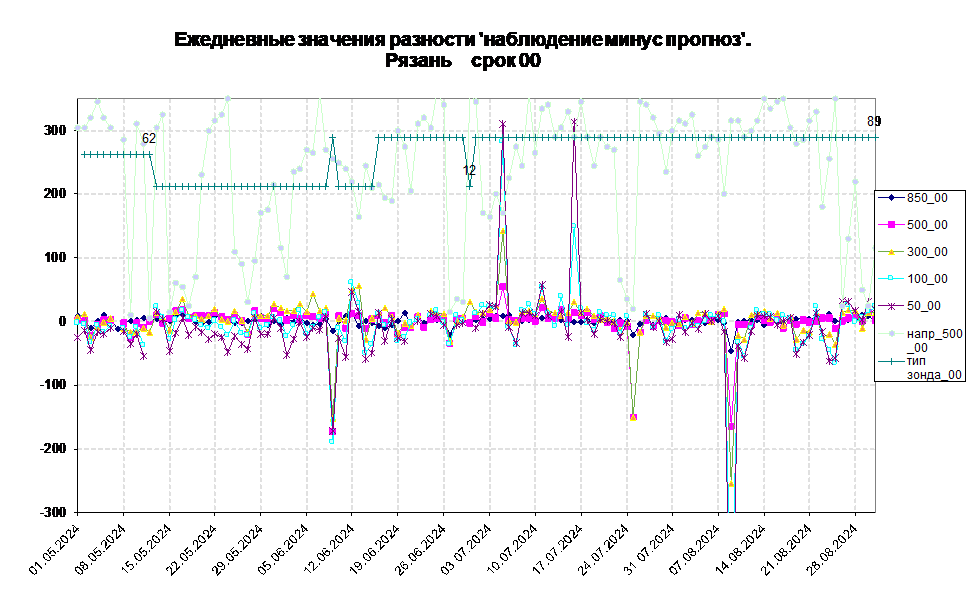Click the y-axis value 0
Image resolution: width=976 pixels, height=599 pixels.
point(62,321)
